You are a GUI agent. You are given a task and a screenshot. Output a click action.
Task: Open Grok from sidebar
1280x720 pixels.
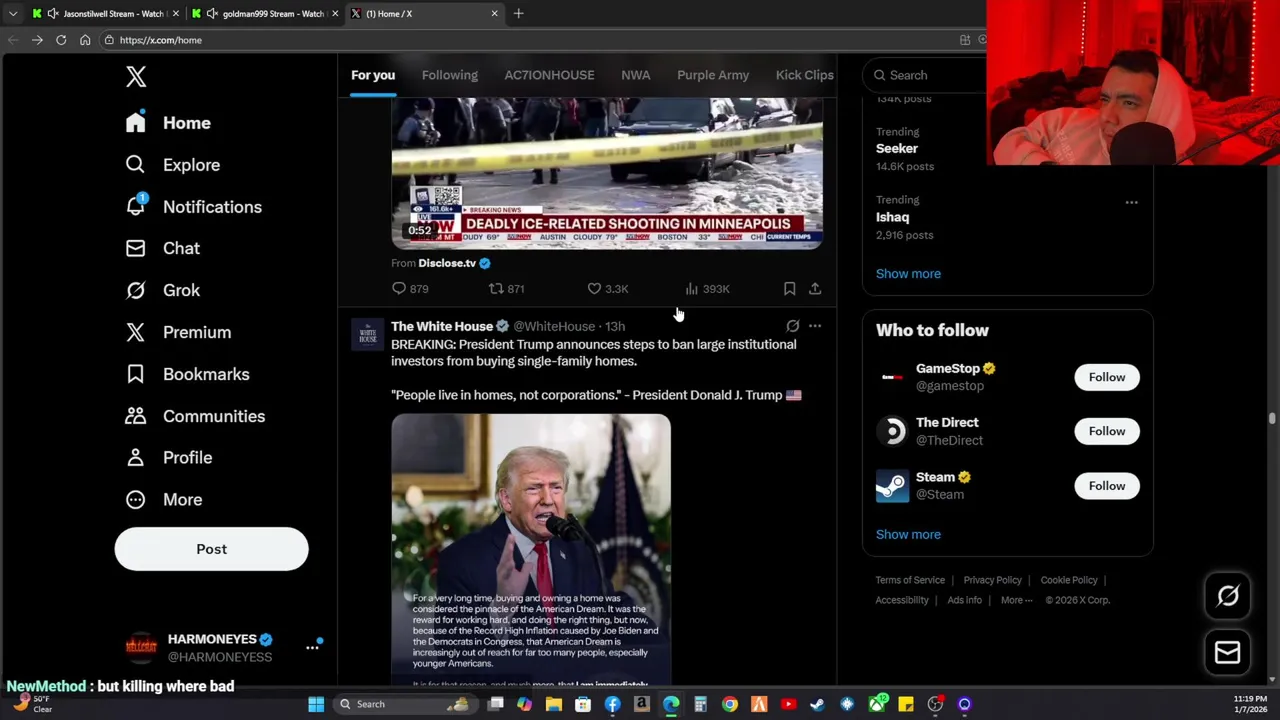163,290
